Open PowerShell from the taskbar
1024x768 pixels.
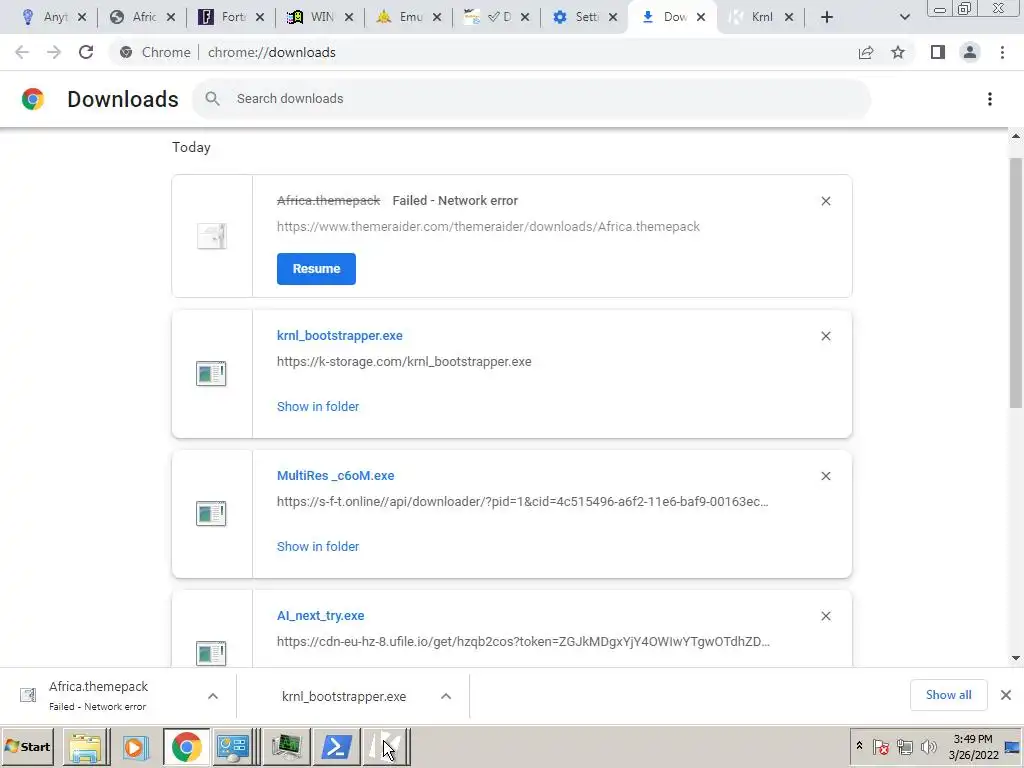pos(336,747)
